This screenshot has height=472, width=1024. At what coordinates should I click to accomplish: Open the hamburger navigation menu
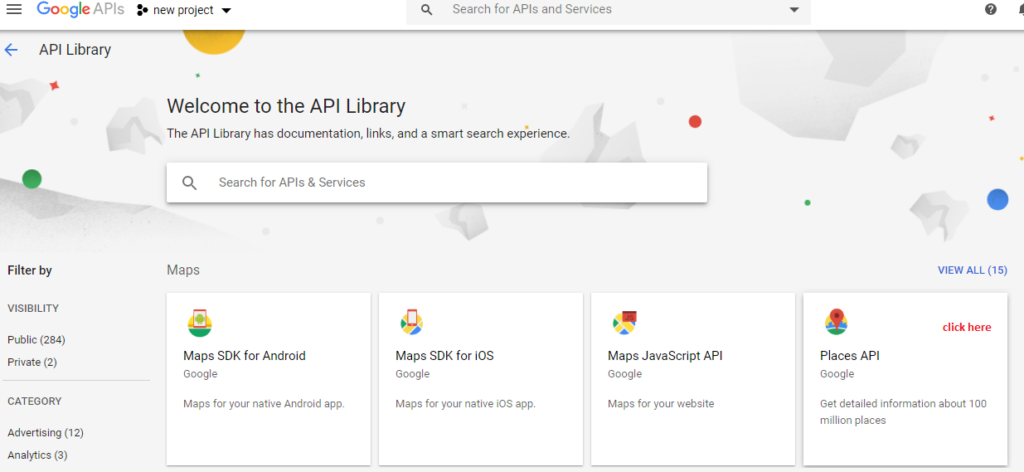click(14, 9)
